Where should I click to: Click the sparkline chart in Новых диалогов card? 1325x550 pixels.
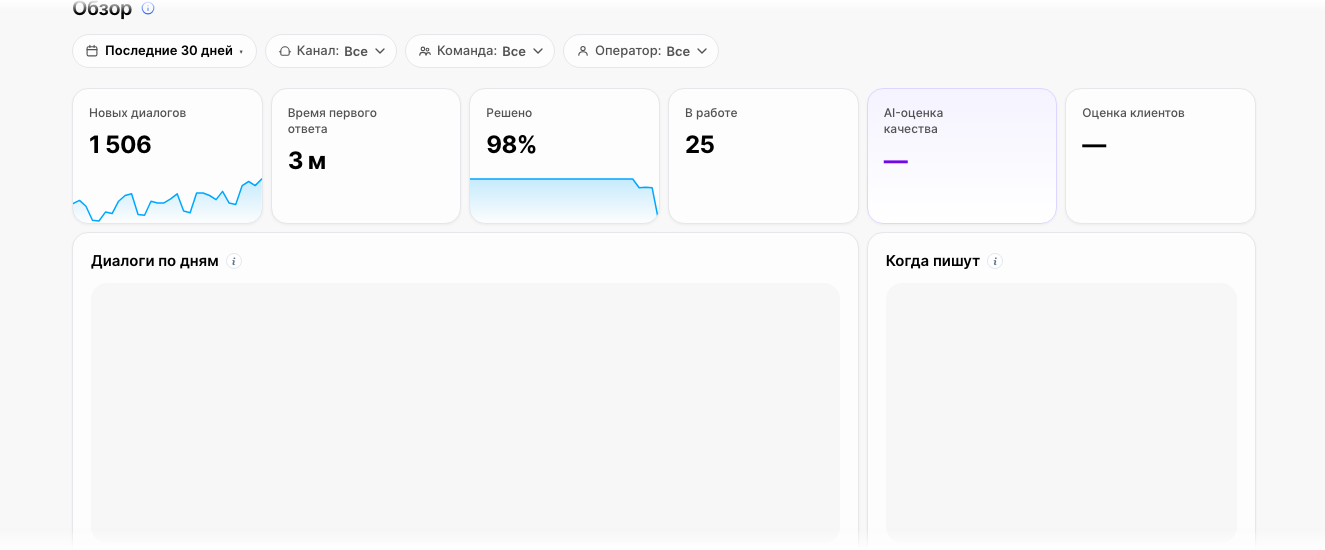pyautogui.click(x=168, y=200)
